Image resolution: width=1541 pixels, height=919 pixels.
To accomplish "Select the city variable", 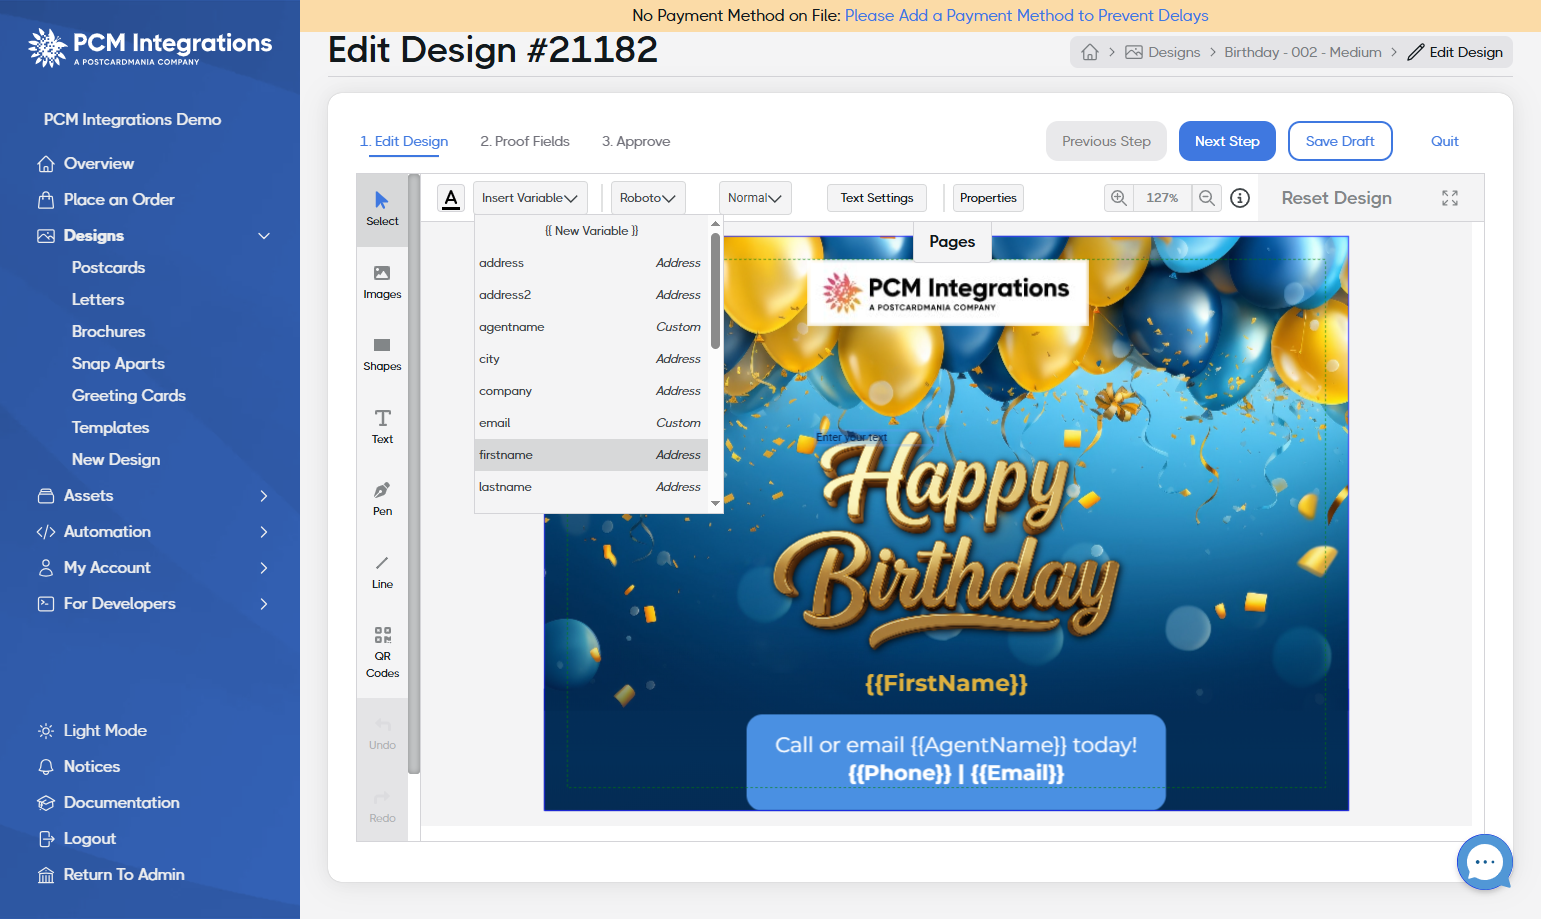I will (x=590, y=359).
